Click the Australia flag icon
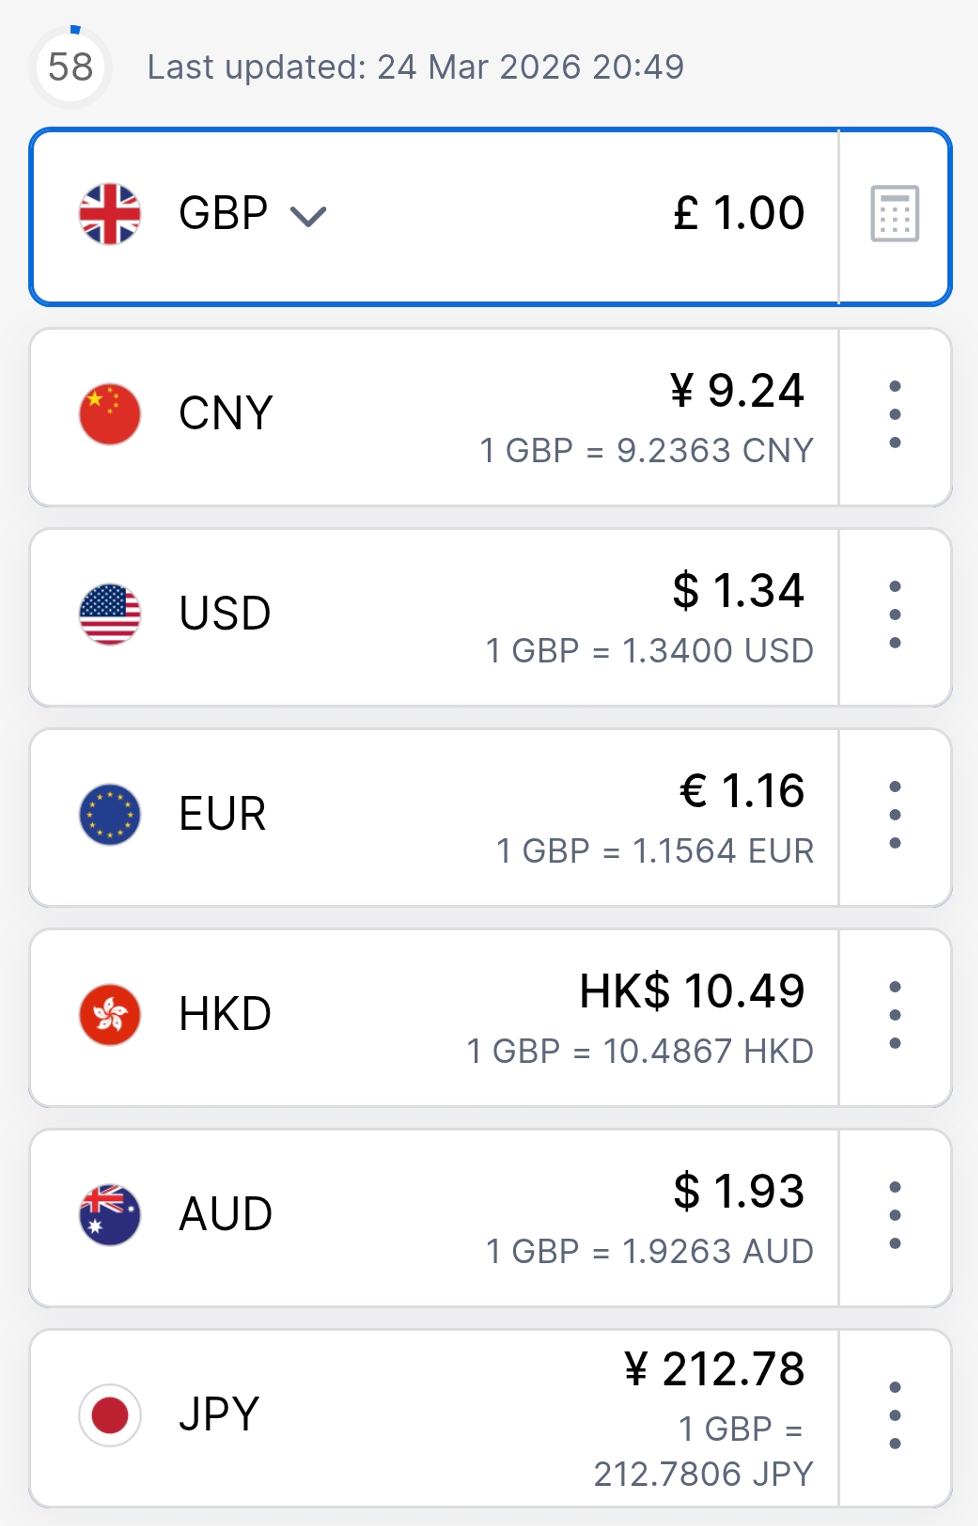 [x=110, y=1214]
